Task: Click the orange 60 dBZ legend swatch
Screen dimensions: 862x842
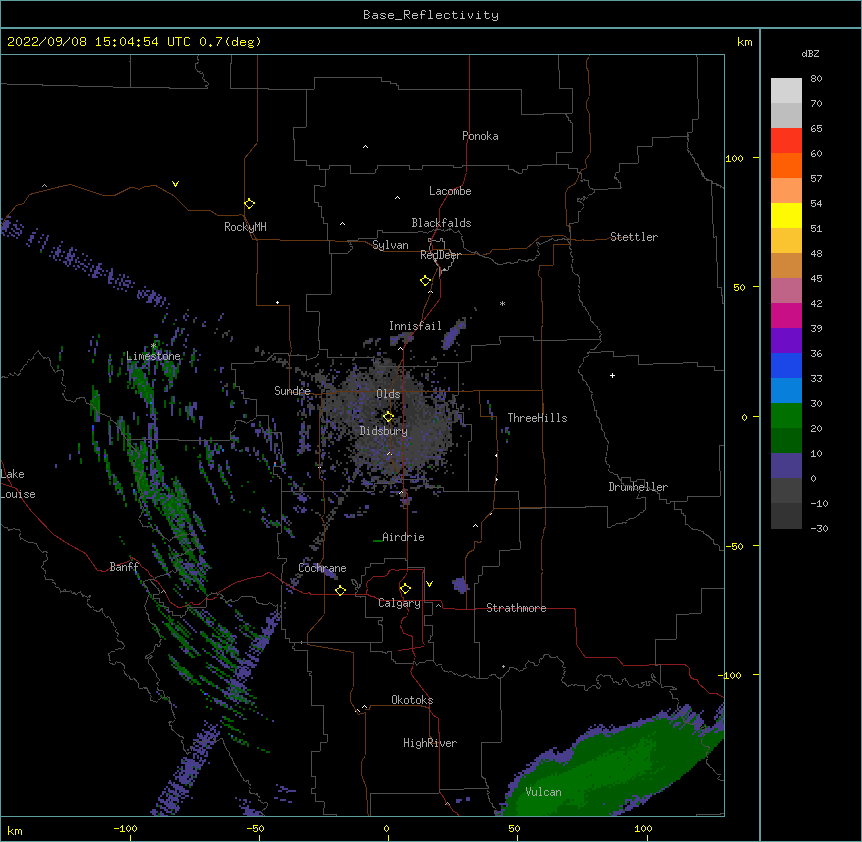Action: point(786,165)
